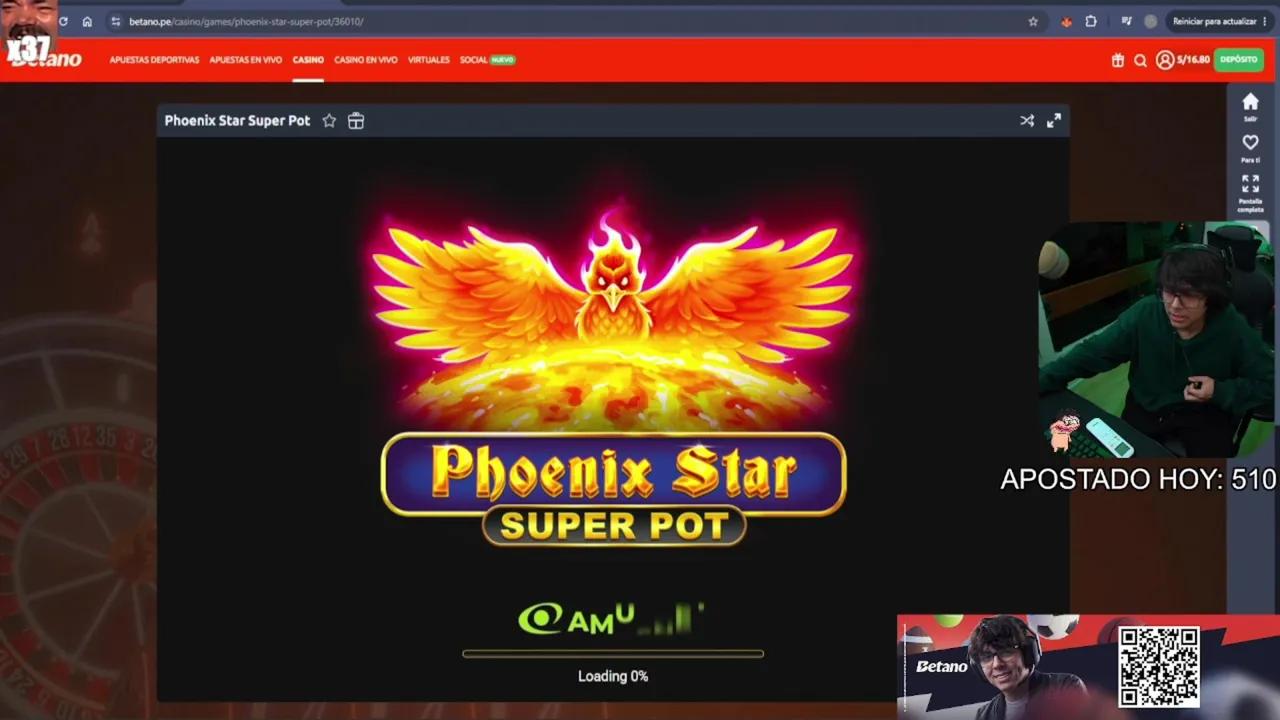Select the betano.pe address bar URL

[246, 21]
